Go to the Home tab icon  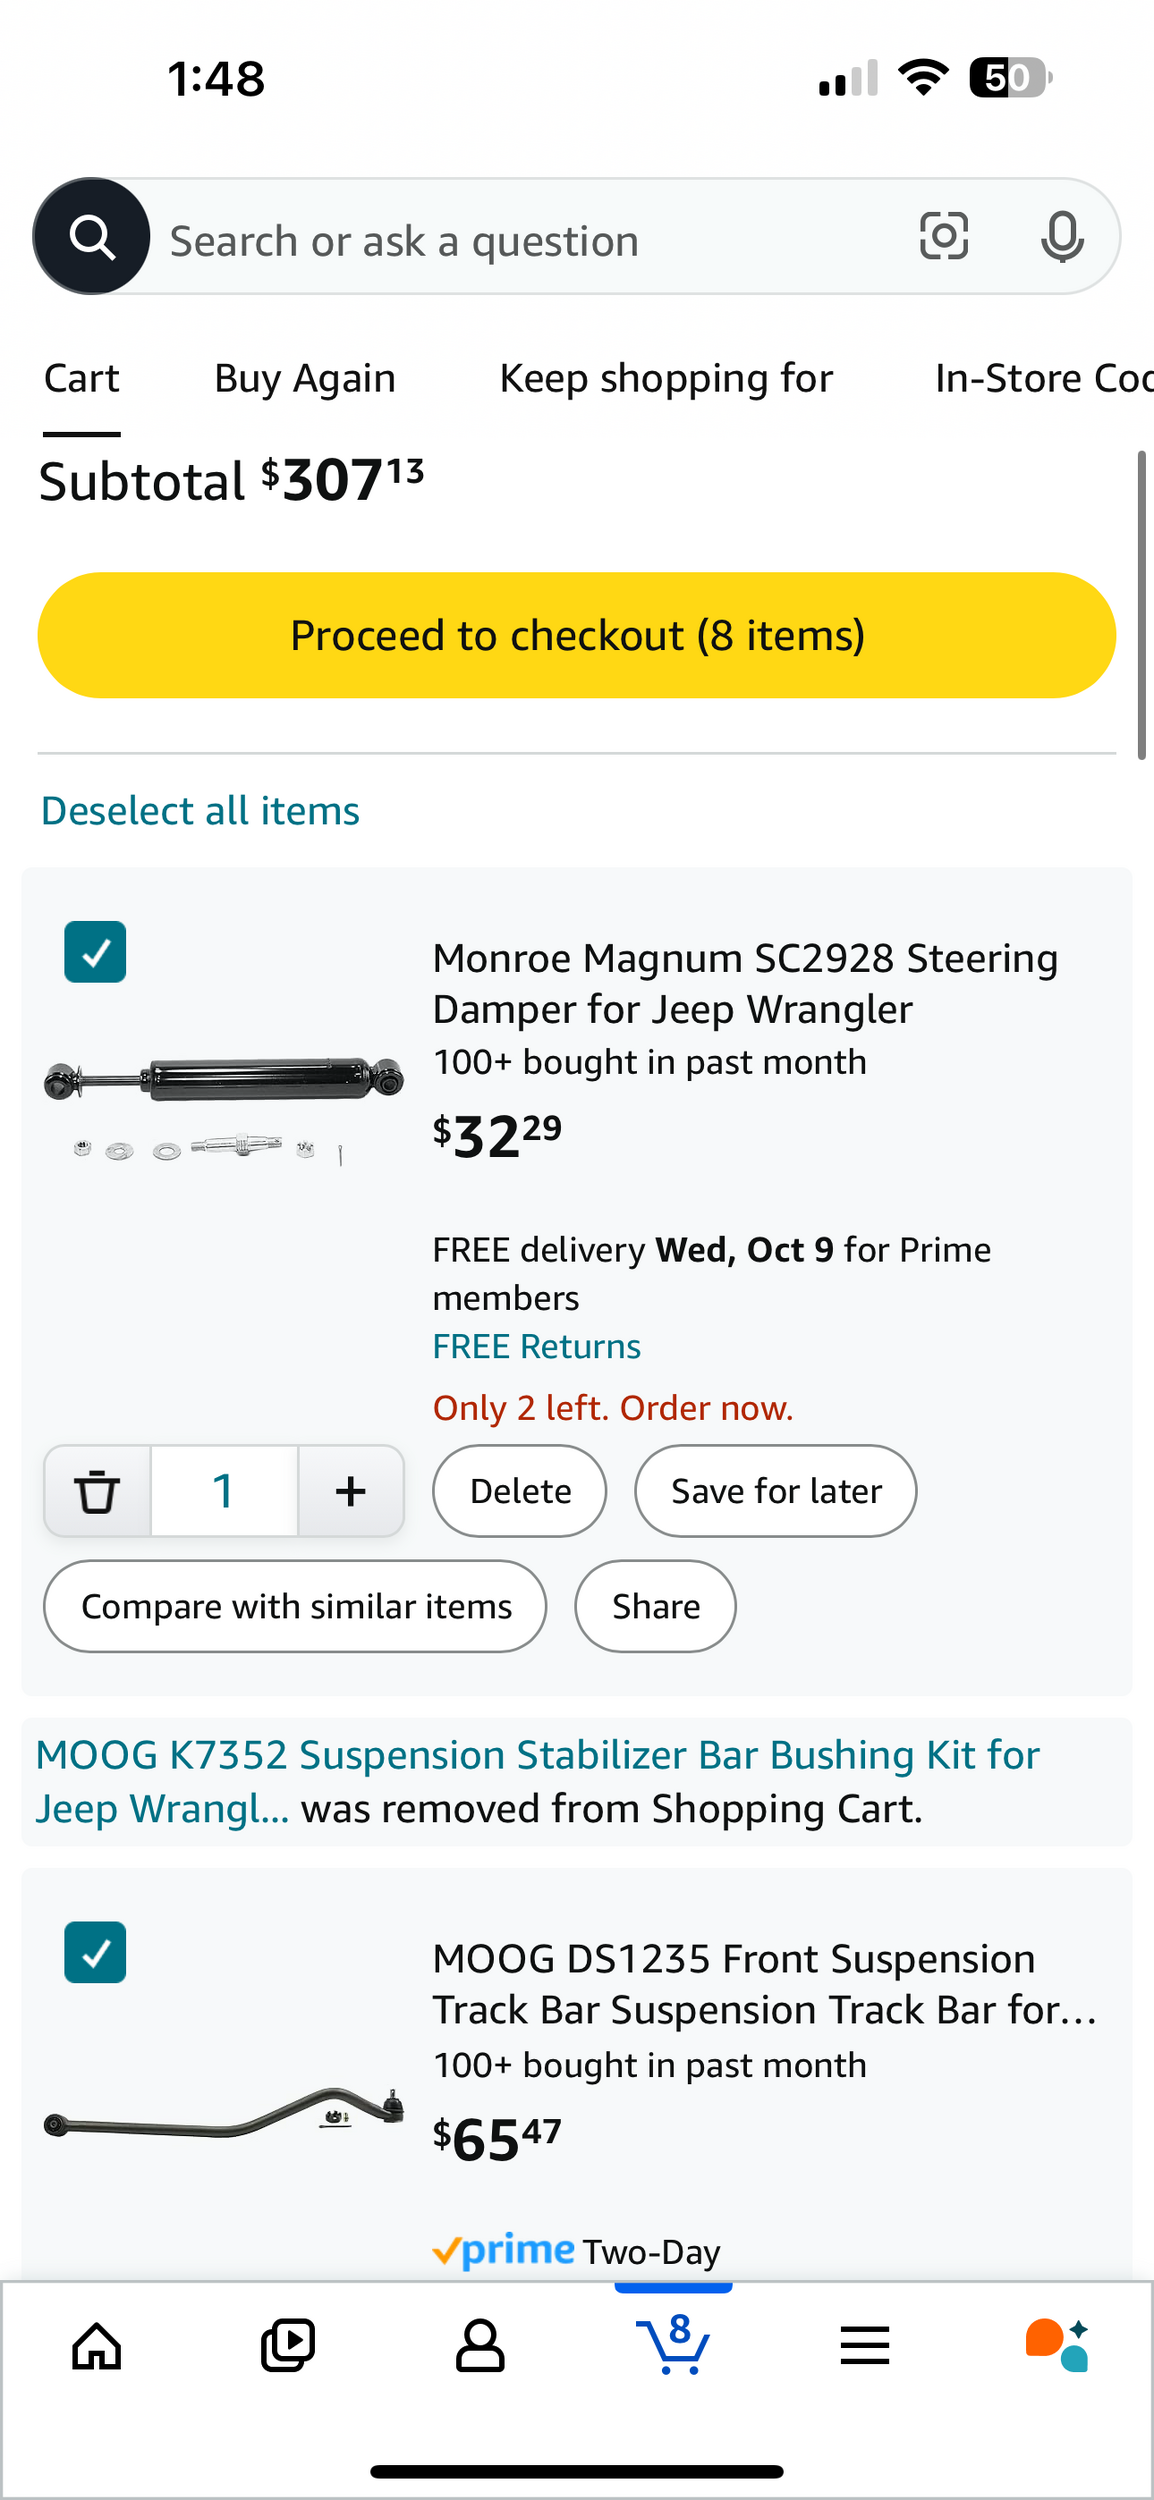[x=97, y=2345]
